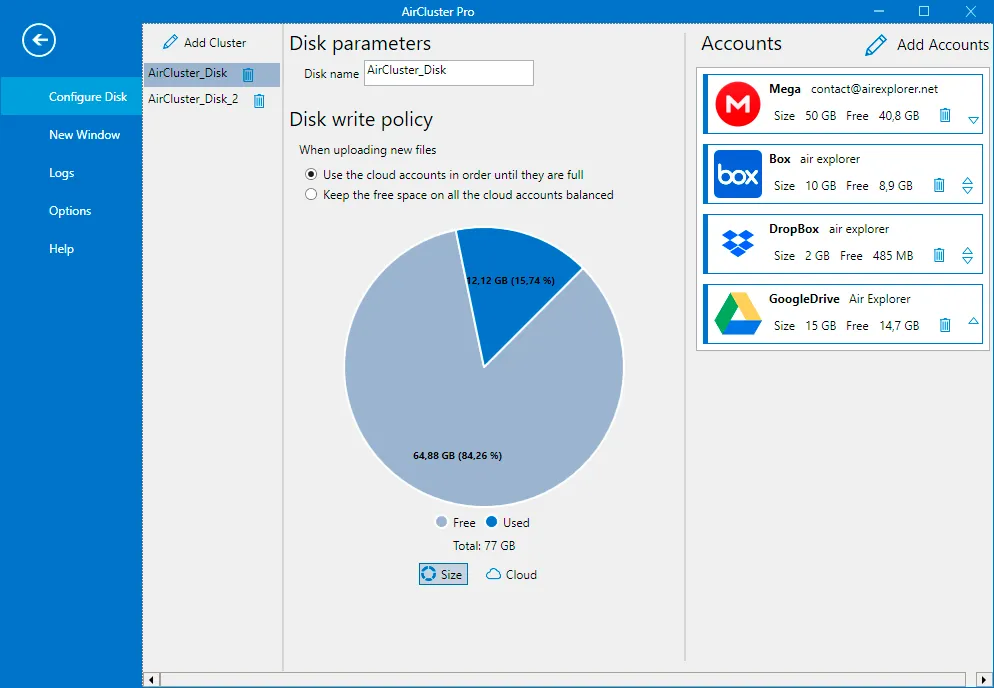Switch pie chart to Cloud view

pos(511,574)
